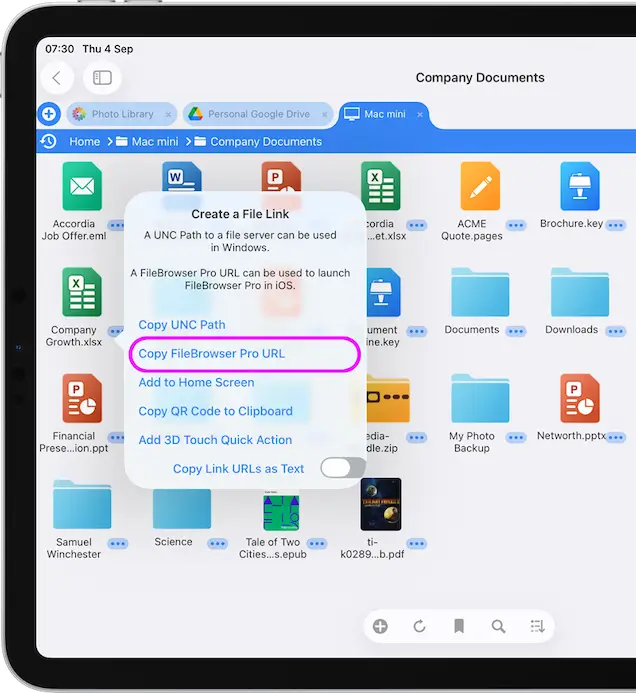Image resolution: width=636 pixels, height=693 pixels.
Task: Go to Home in the breadcrumb path
Action: 85,142
